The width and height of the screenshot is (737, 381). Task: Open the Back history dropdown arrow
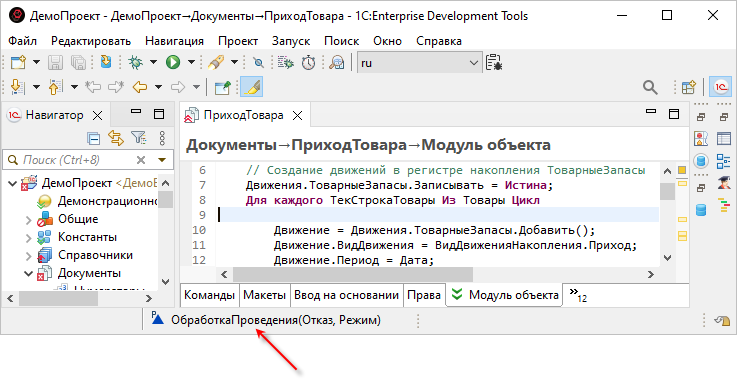158,87
